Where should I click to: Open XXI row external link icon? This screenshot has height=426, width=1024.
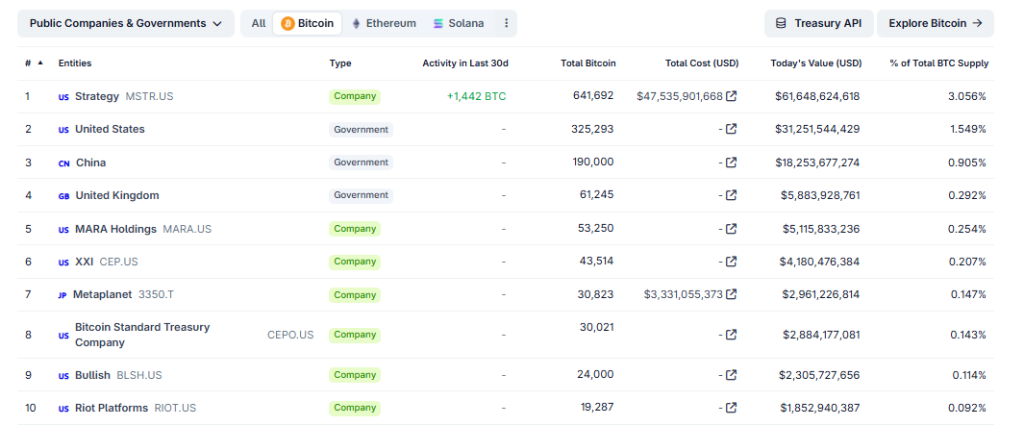coord(731,261)
